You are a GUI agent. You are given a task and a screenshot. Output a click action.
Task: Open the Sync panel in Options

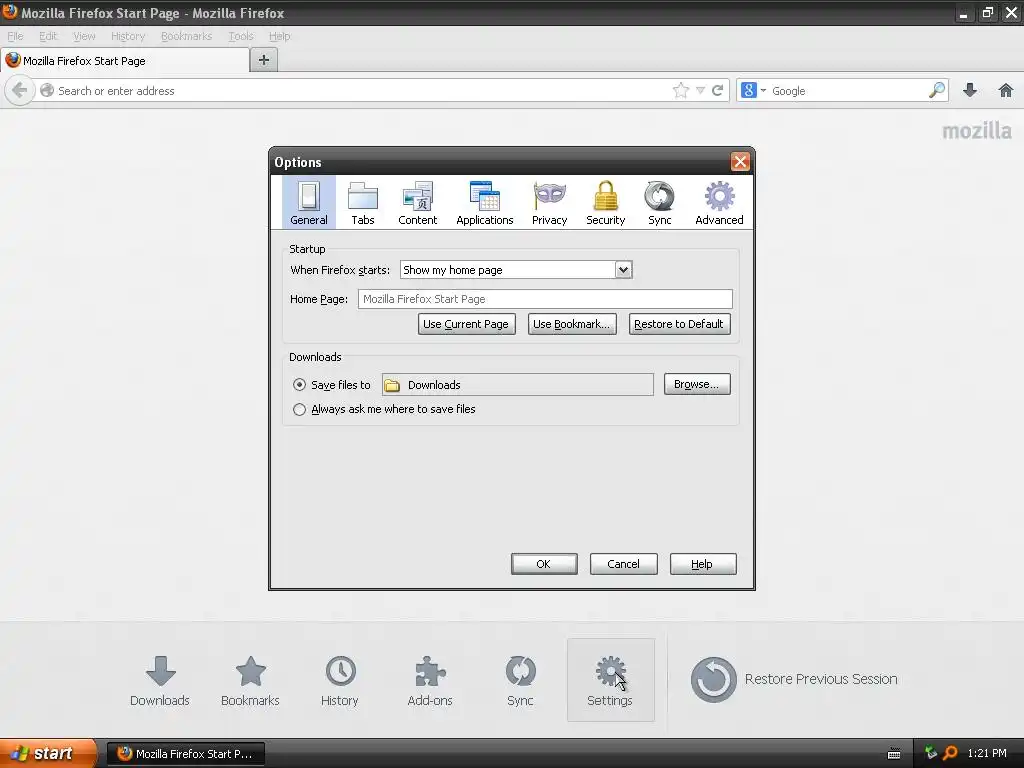[x=660, y=203]
